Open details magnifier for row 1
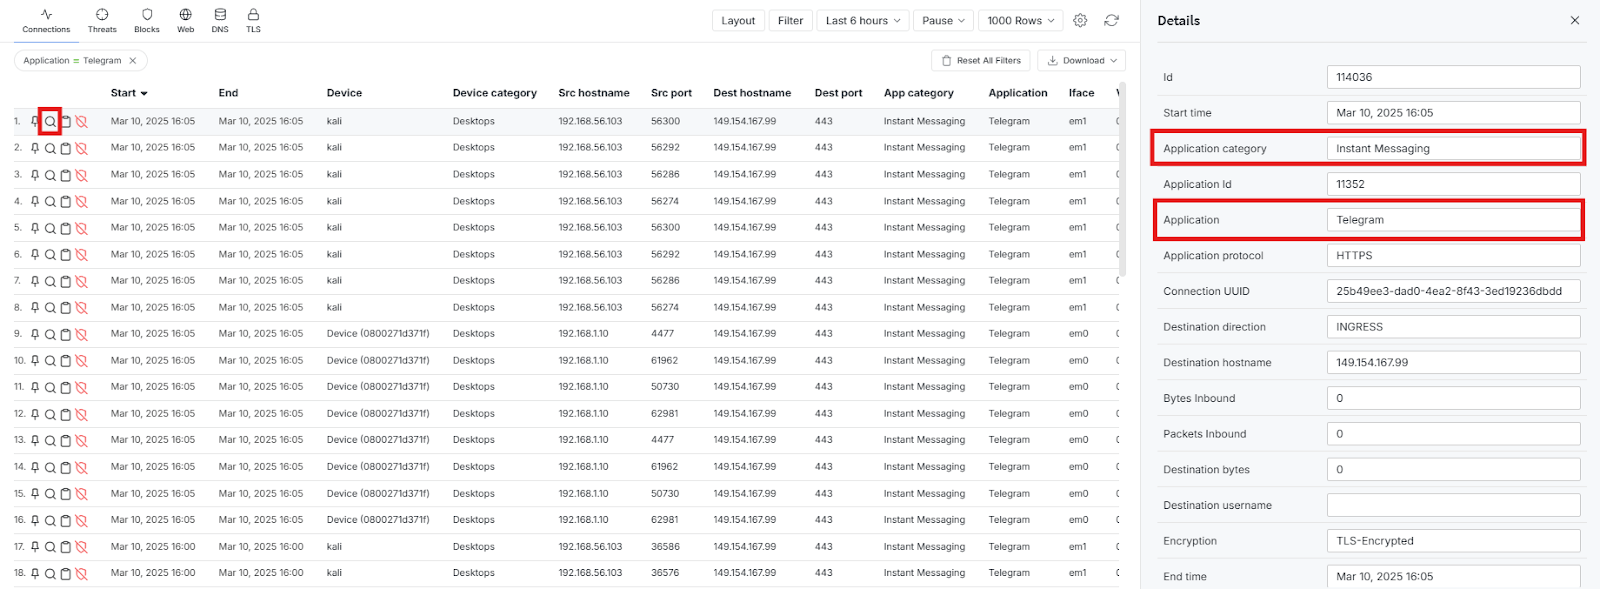 50,121
